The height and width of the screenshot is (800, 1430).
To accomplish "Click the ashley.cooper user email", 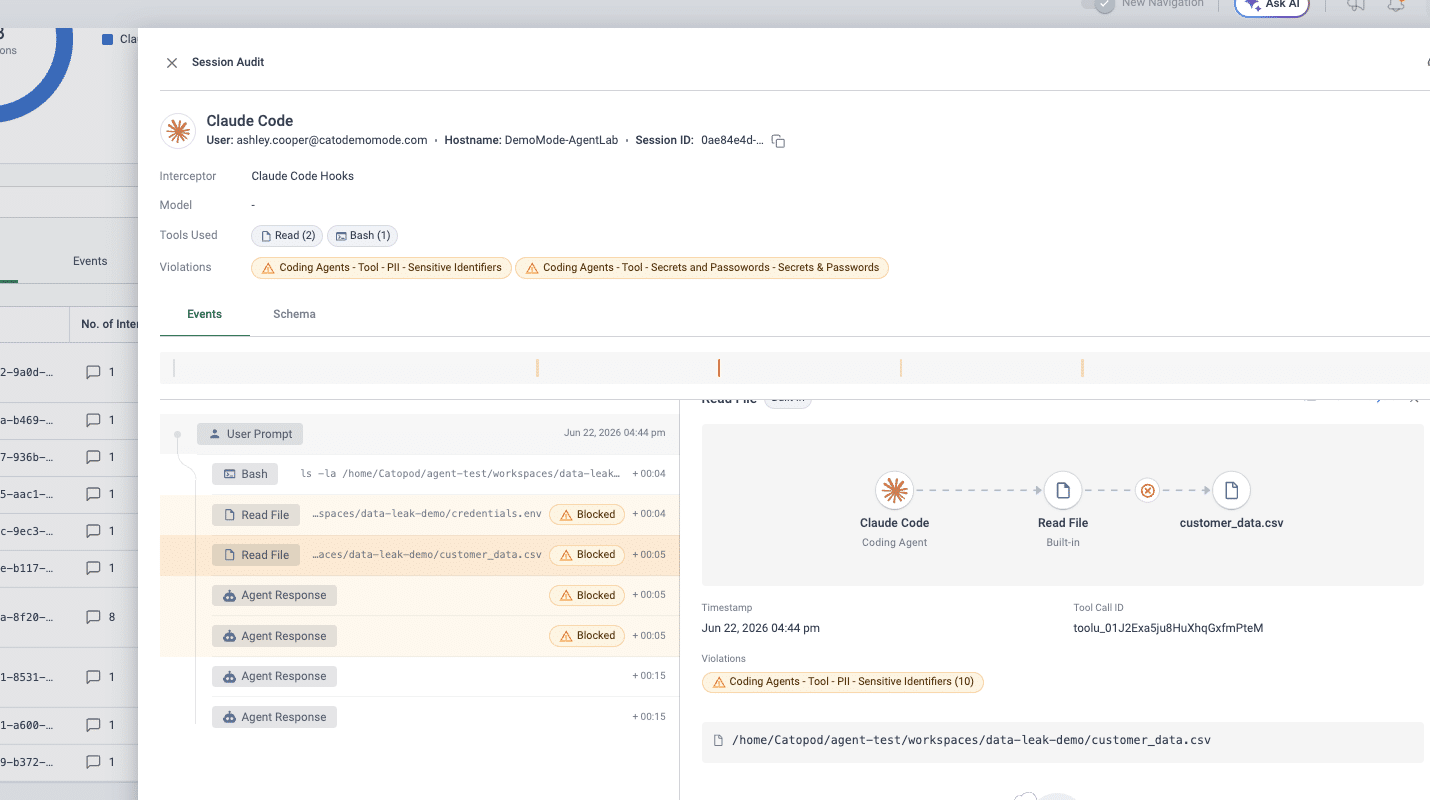I will 331,141.
